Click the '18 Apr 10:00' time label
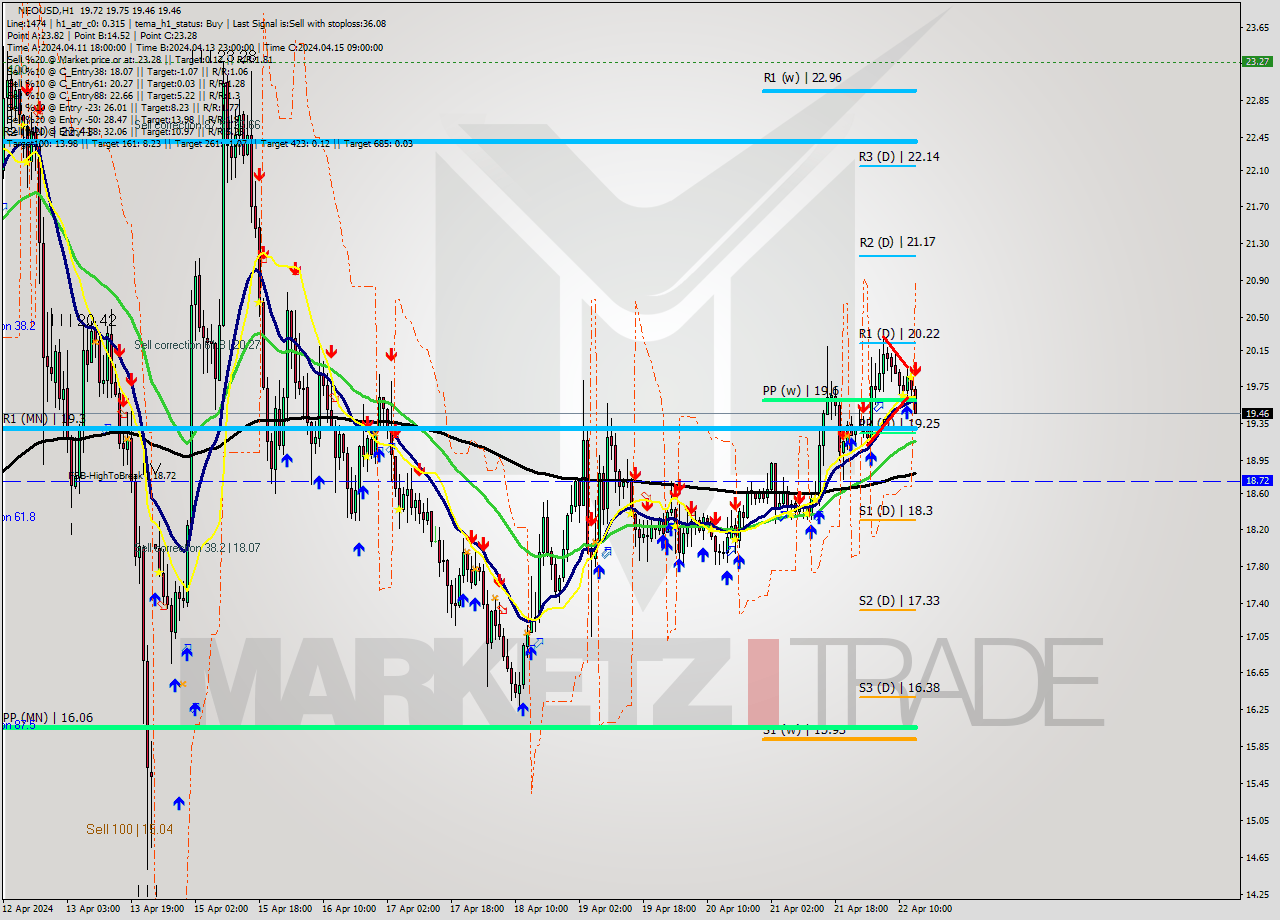Image resolution: width=1280 pixels, height=920 pixels. pyautogui.click(x=542, y=909)
